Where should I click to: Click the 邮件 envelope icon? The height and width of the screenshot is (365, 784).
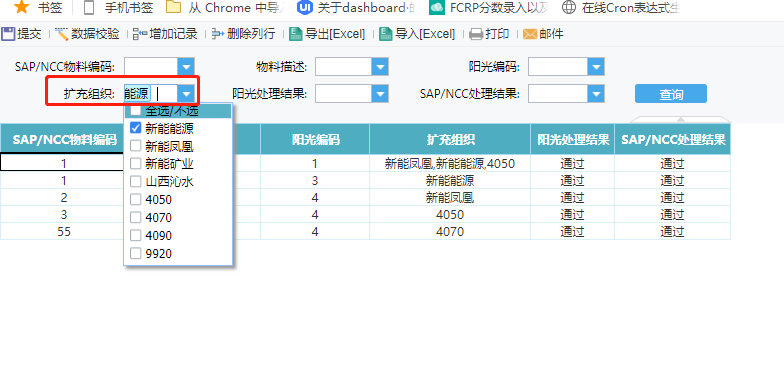(x=530, y=34)
